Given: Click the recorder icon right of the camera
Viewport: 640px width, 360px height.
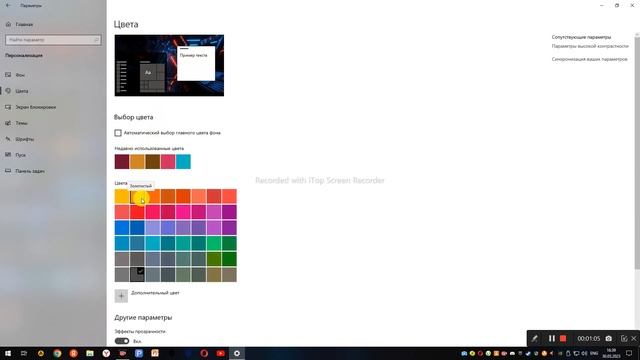Looking at the screenshot, I should tap(624, 338).
